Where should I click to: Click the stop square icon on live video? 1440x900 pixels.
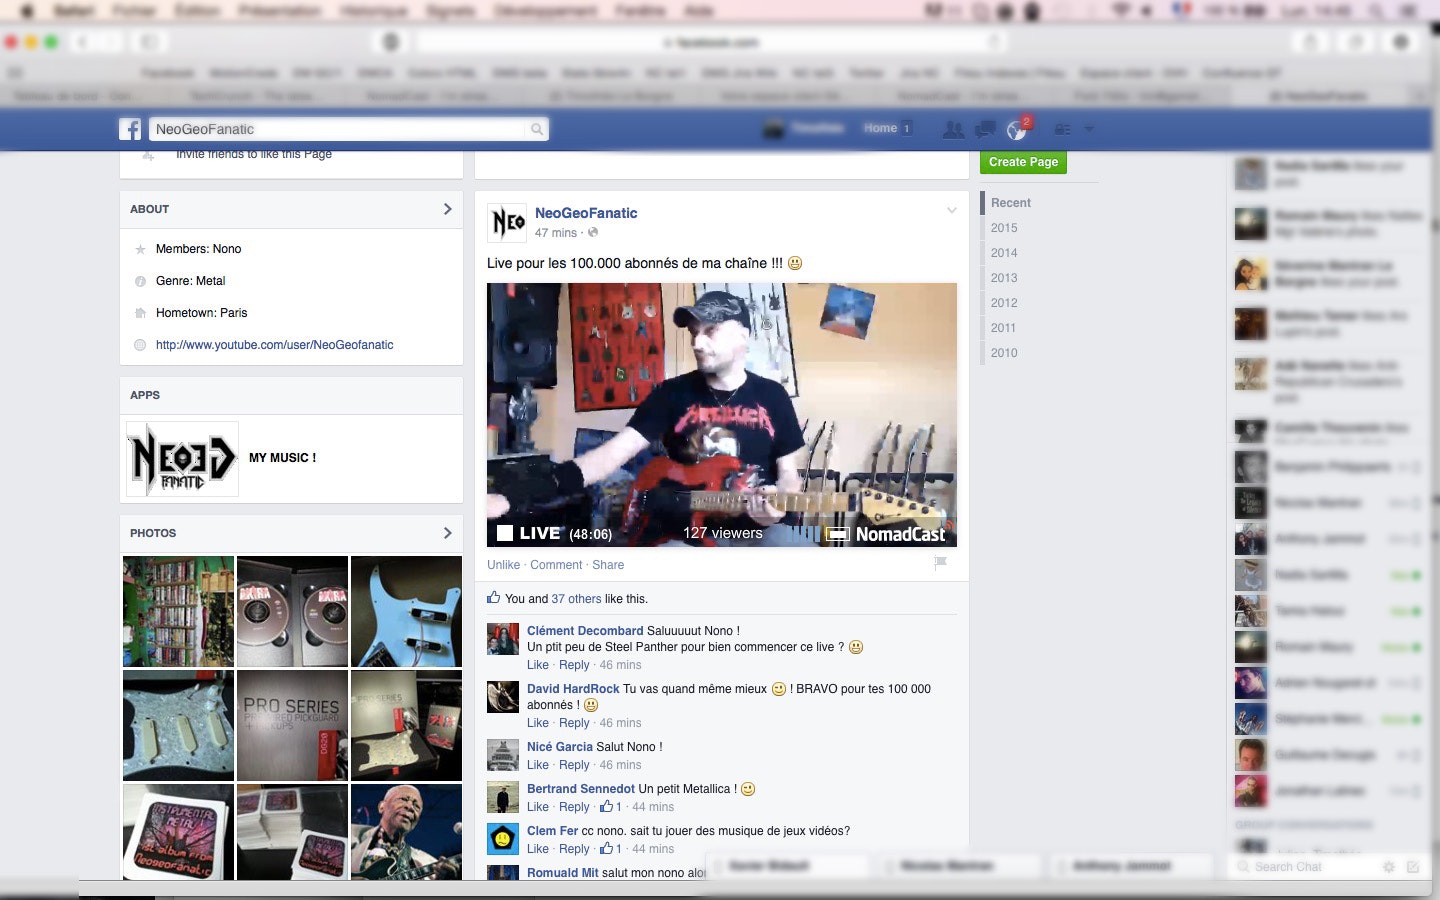[505, 533]
